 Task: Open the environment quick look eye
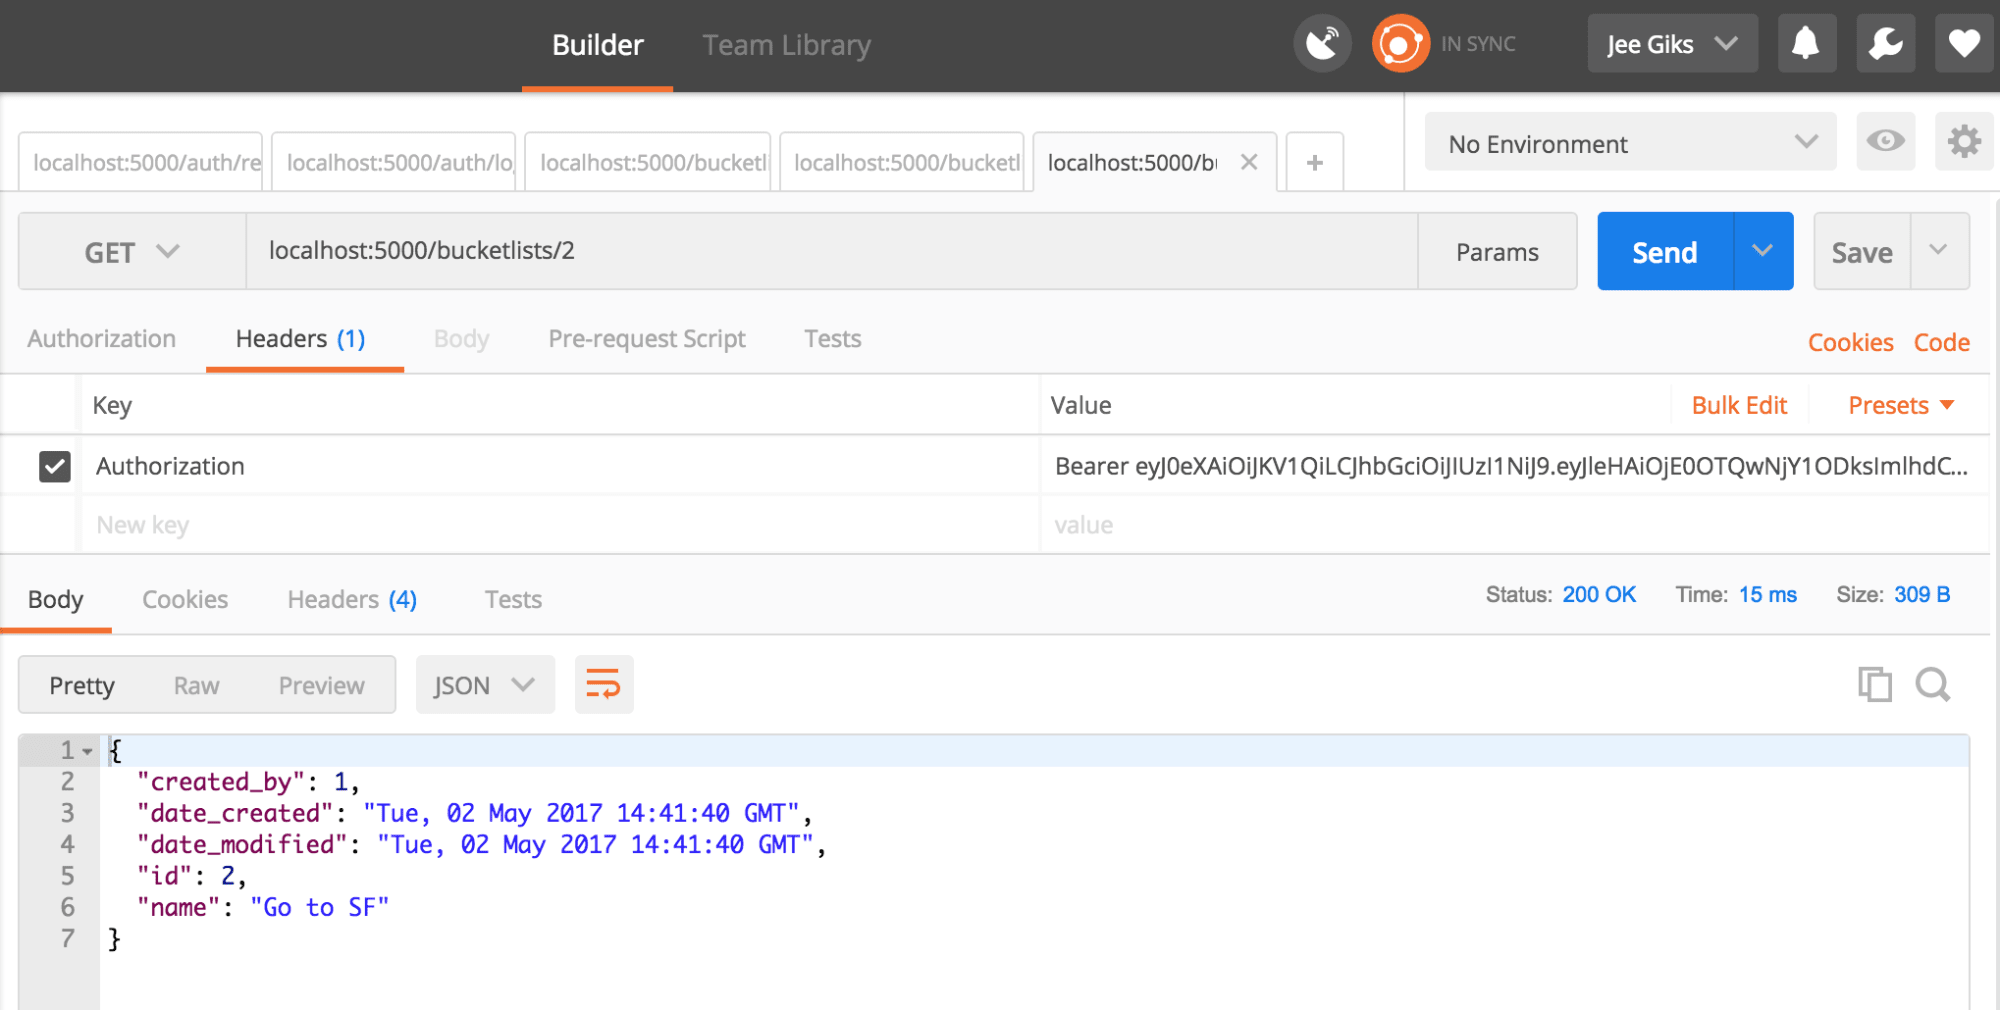pyautogui.click(x=1886, y=141)
